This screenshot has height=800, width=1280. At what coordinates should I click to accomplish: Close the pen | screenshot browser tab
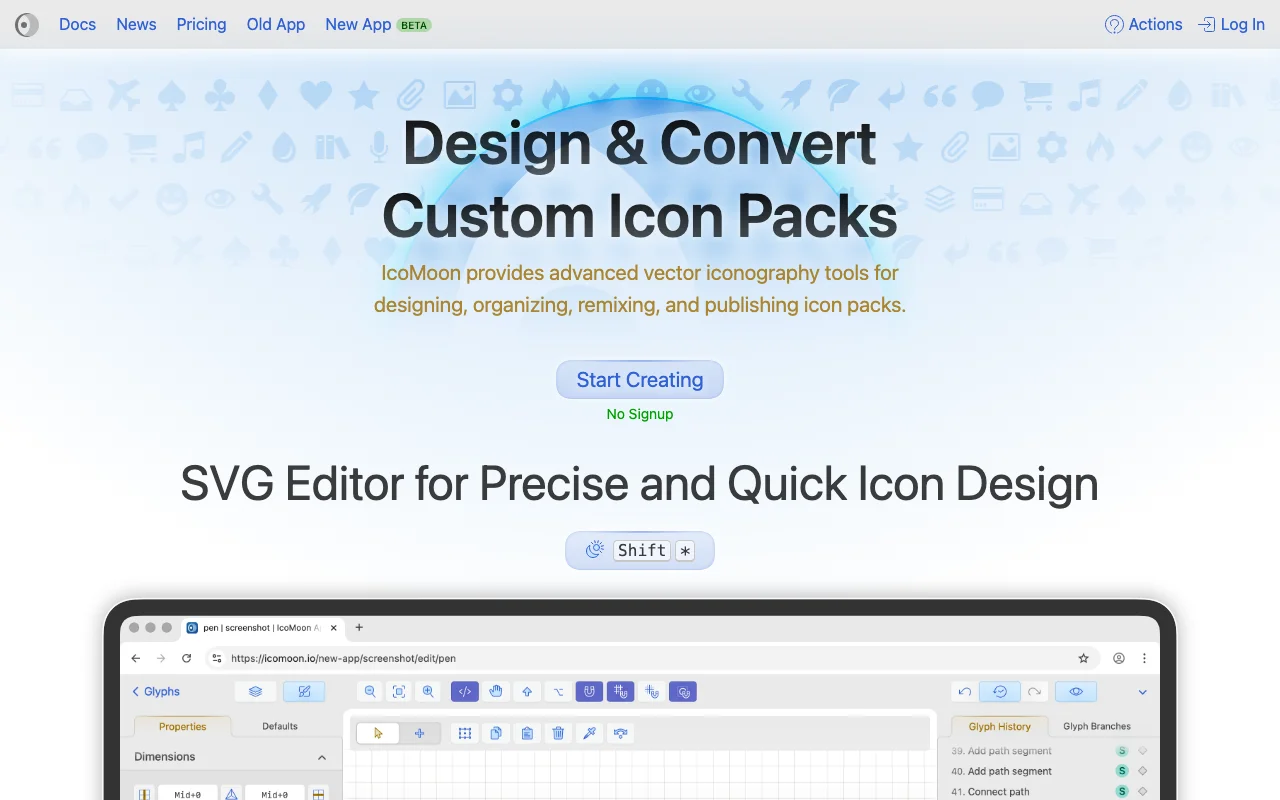click(x=332, y=628)
